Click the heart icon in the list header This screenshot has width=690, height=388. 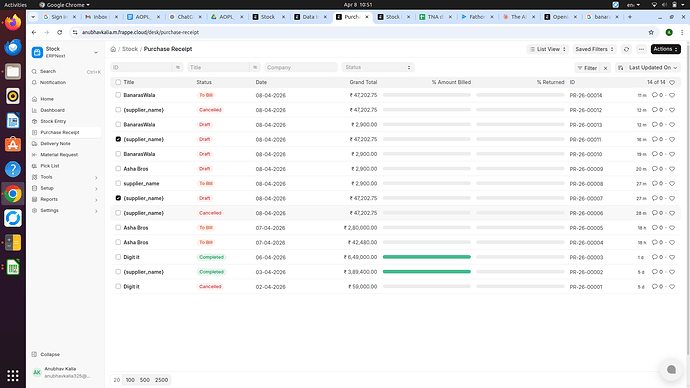point(672,82)
